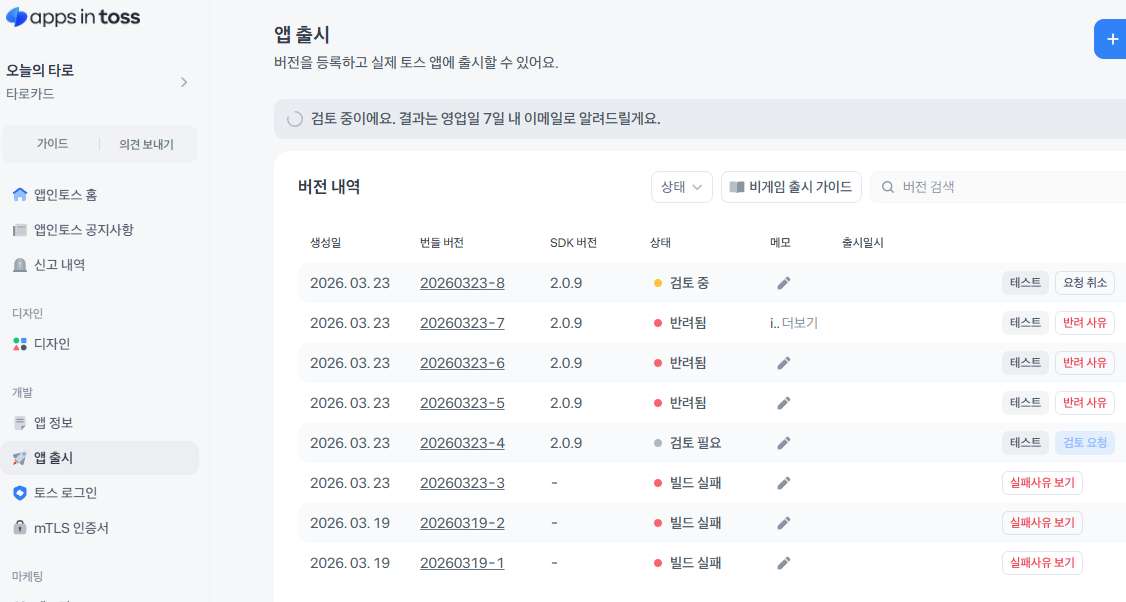Open 앱인토스 공지사항 in sidebar
The image size is (1126, 602).
pos(83,230)
